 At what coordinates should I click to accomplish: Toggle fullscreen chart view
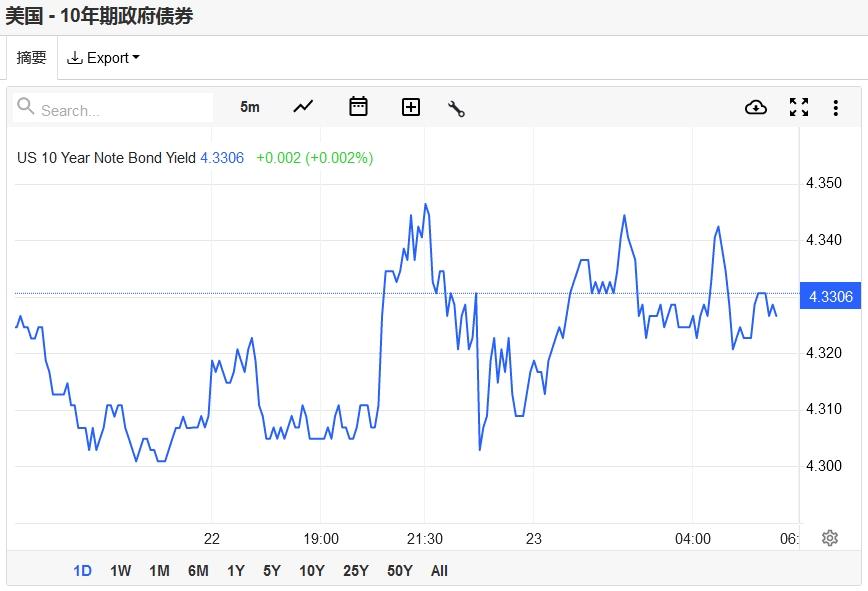pos(799,107)
